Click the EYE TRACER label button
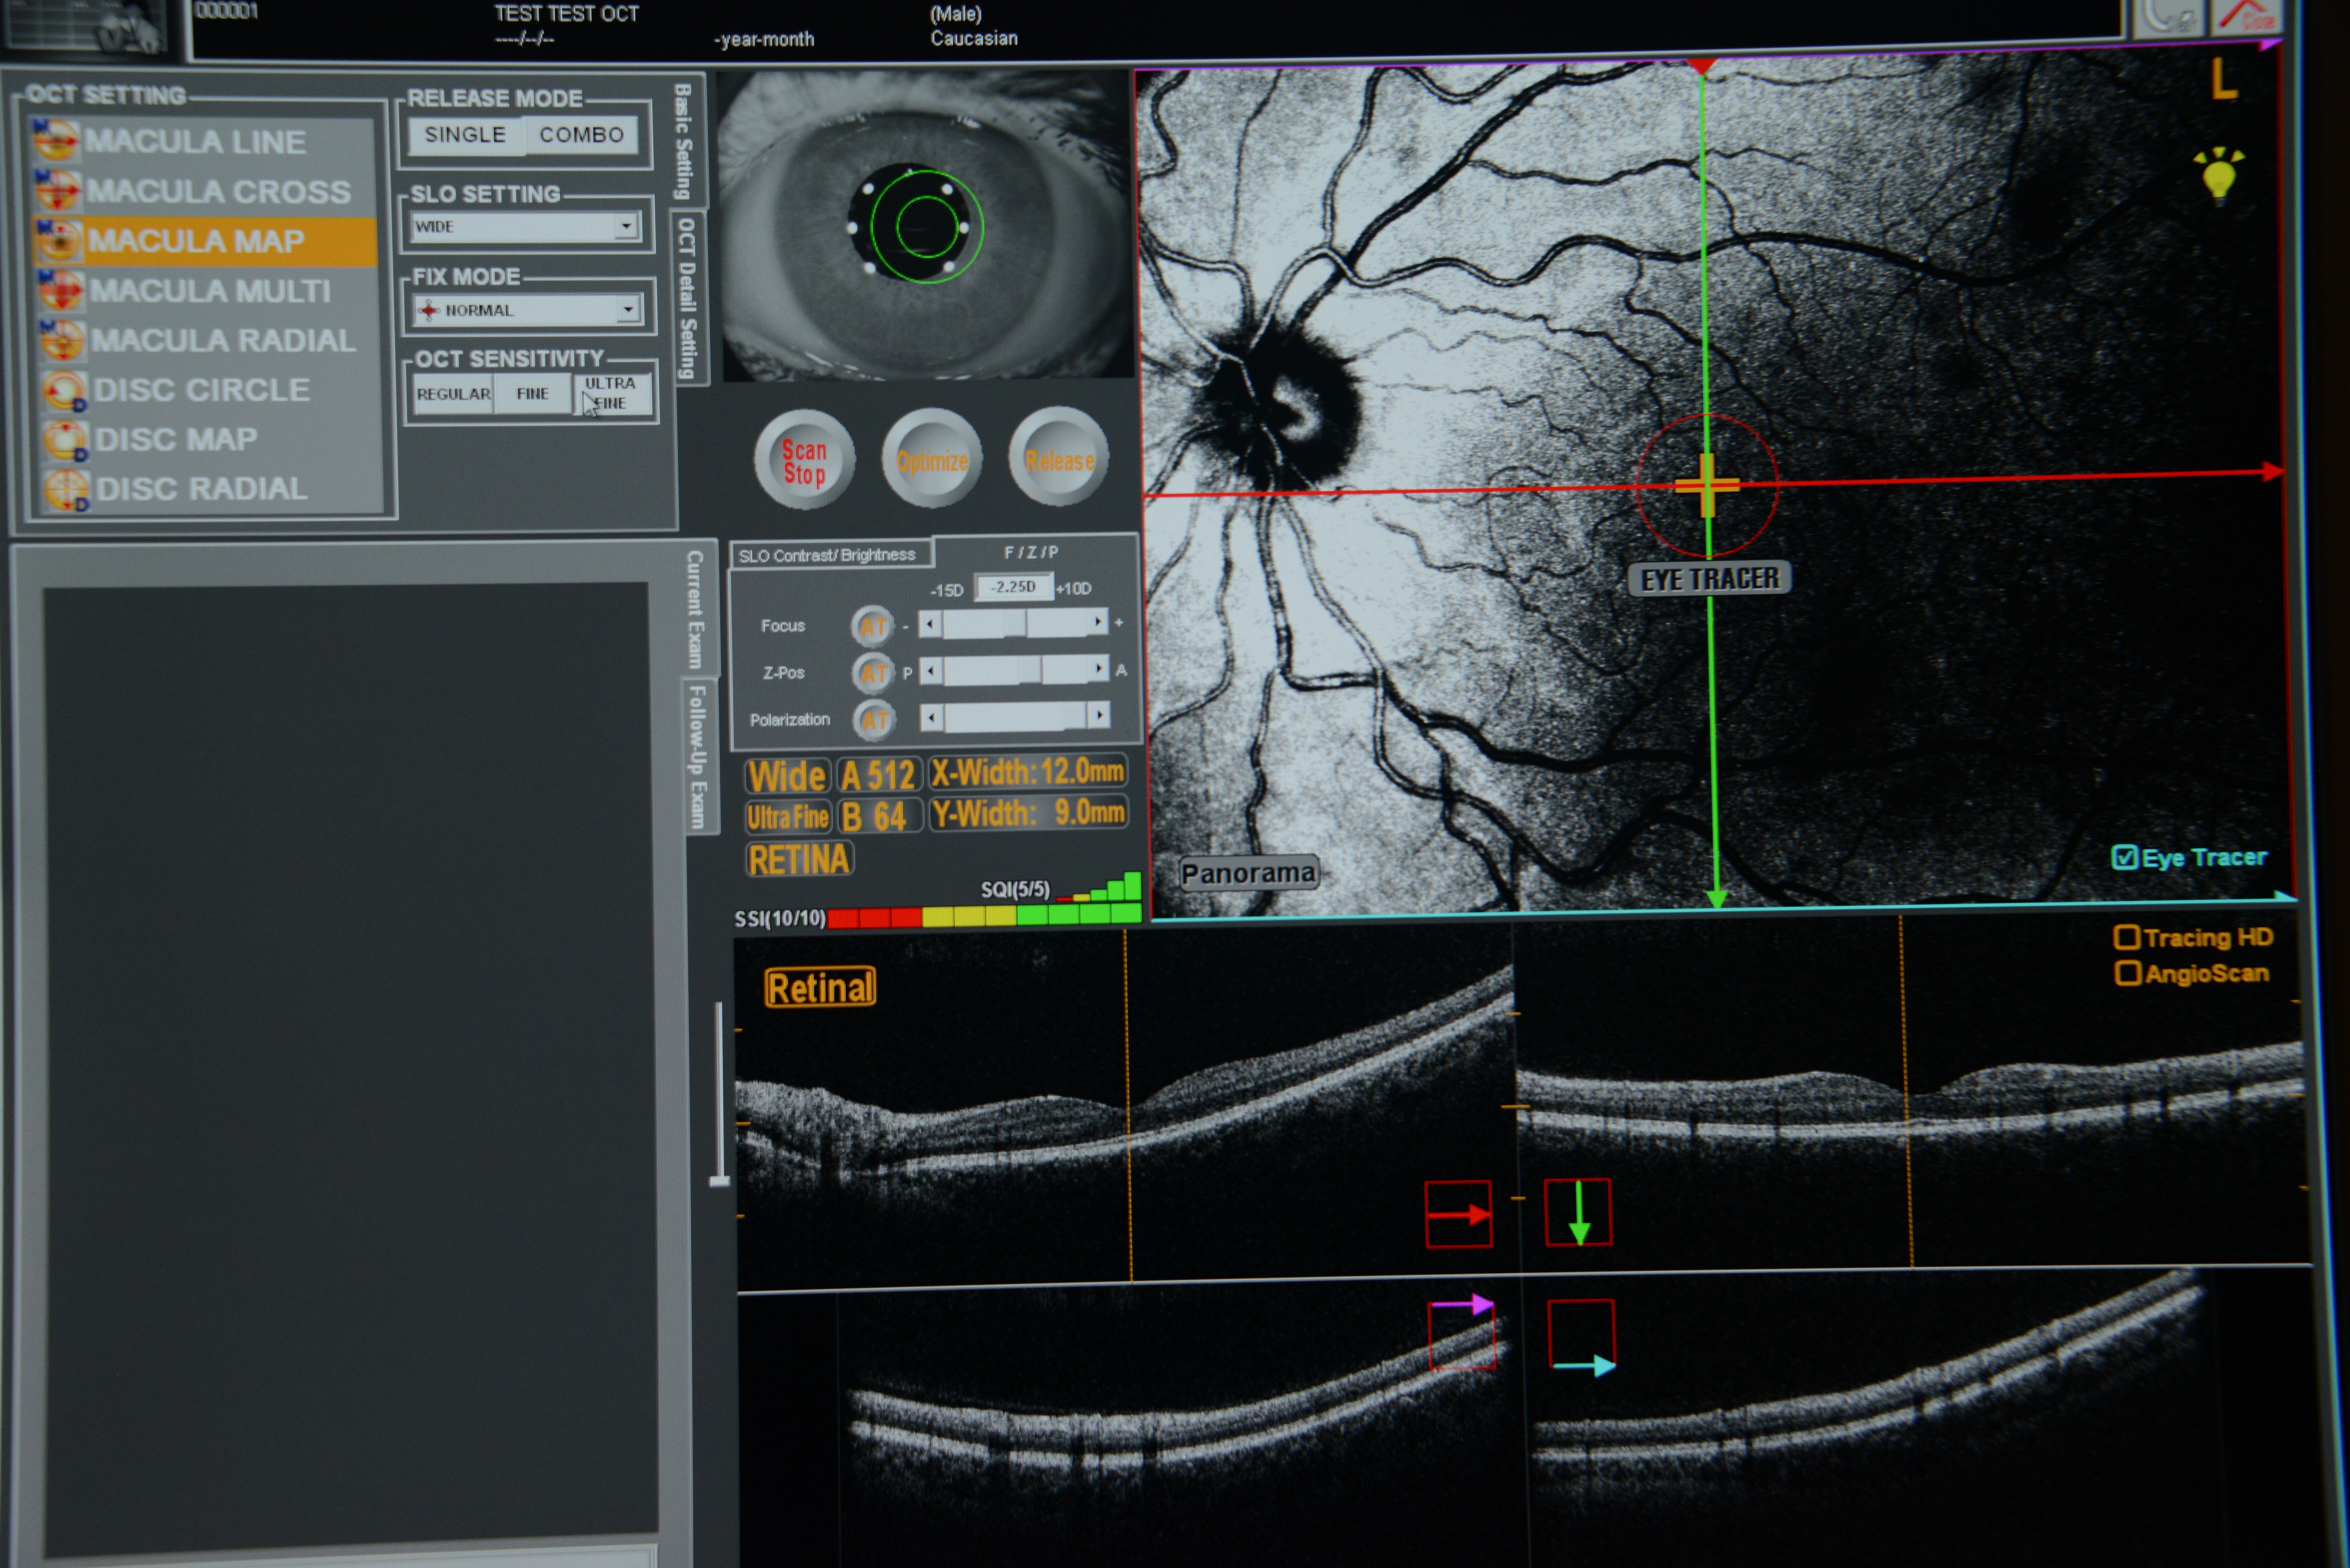 [1710, 579]
